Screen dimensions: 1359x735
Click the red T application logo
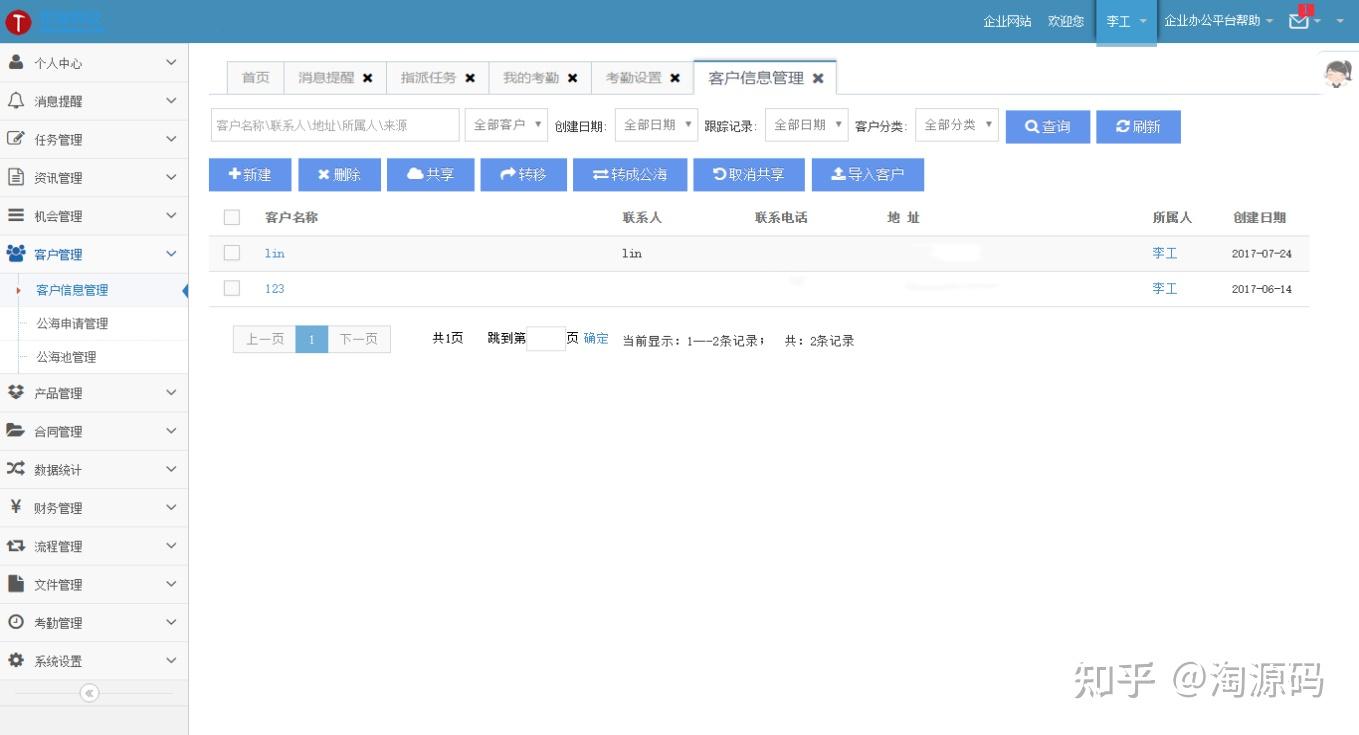click(18, 22)
